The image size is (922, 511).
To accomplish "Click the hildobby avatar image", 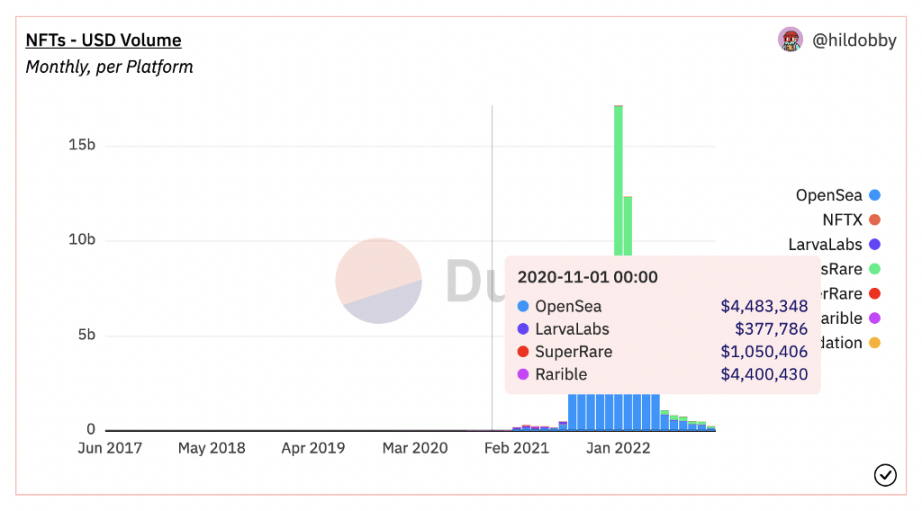I will point(790,40).
